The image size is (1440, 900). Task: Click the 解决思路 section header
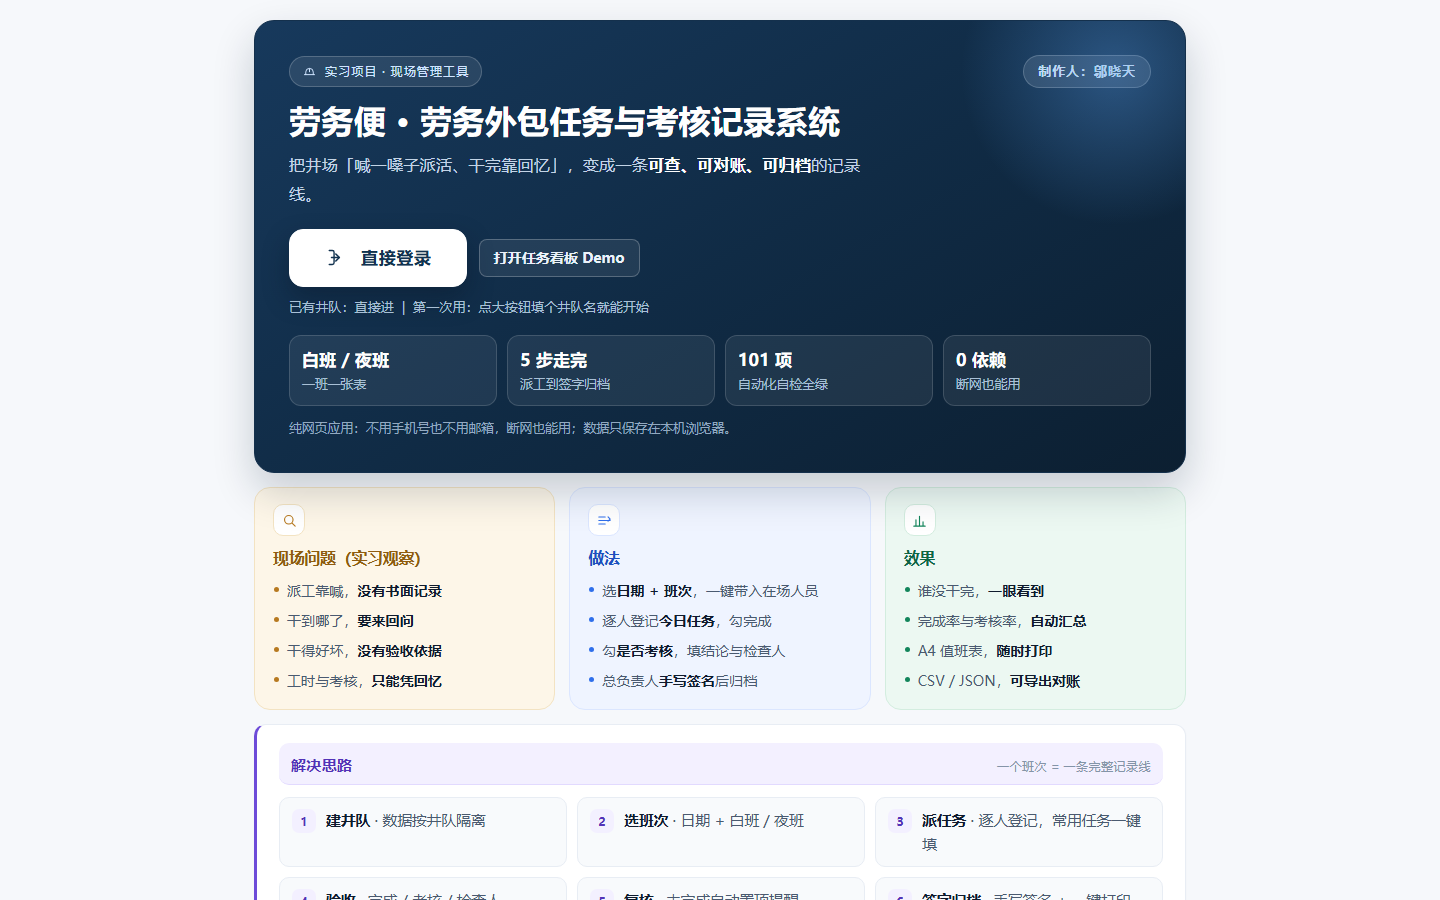click(x=721, y=764)
